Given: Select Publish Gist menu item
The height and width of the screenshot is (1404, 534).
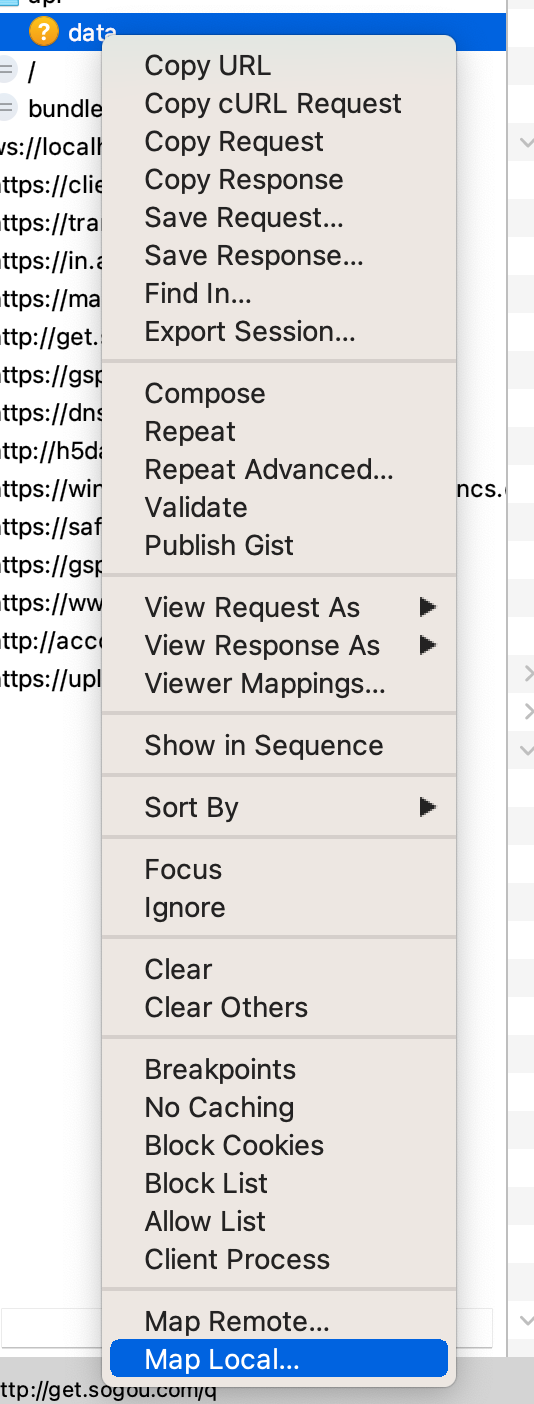Looking at the screenshot, I should pos(219,546).
